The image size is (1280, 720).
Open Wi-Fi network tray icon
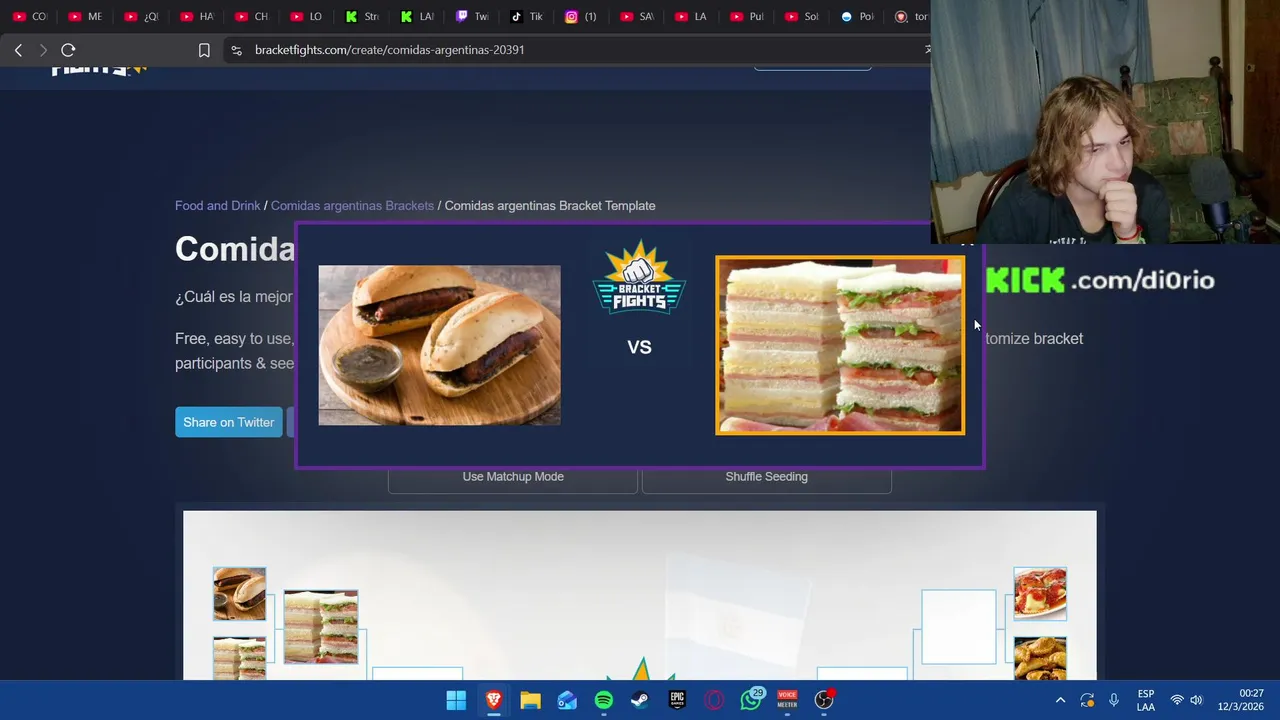click(1177, 700)
